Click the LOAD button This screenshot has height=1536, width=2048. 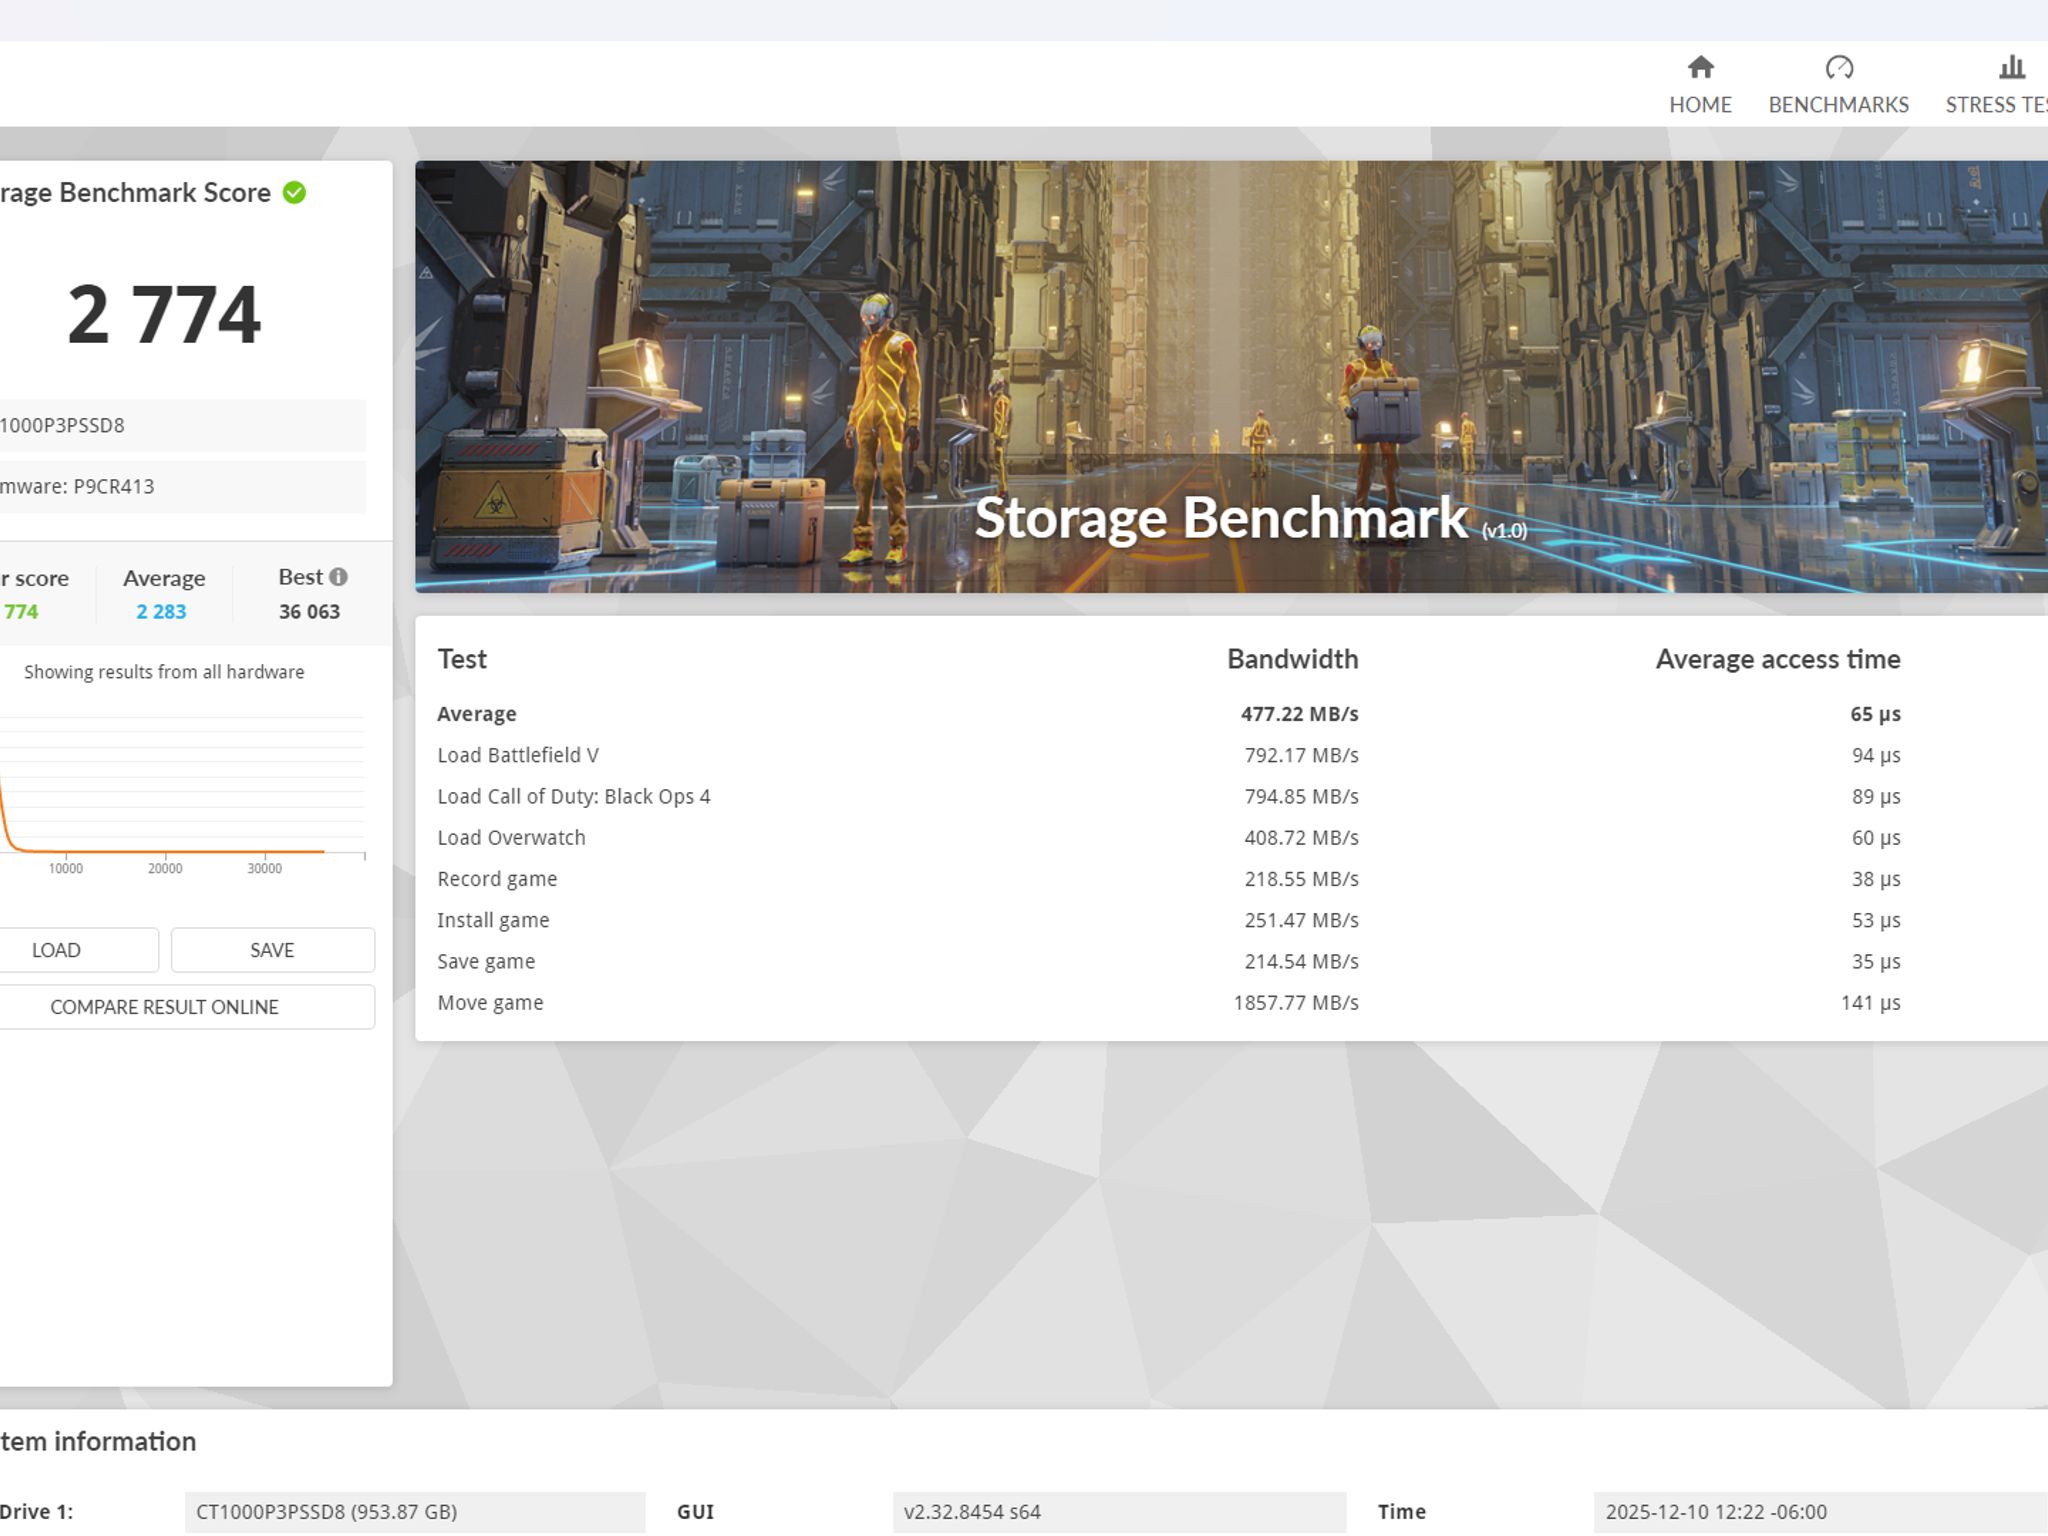(78, 950)
